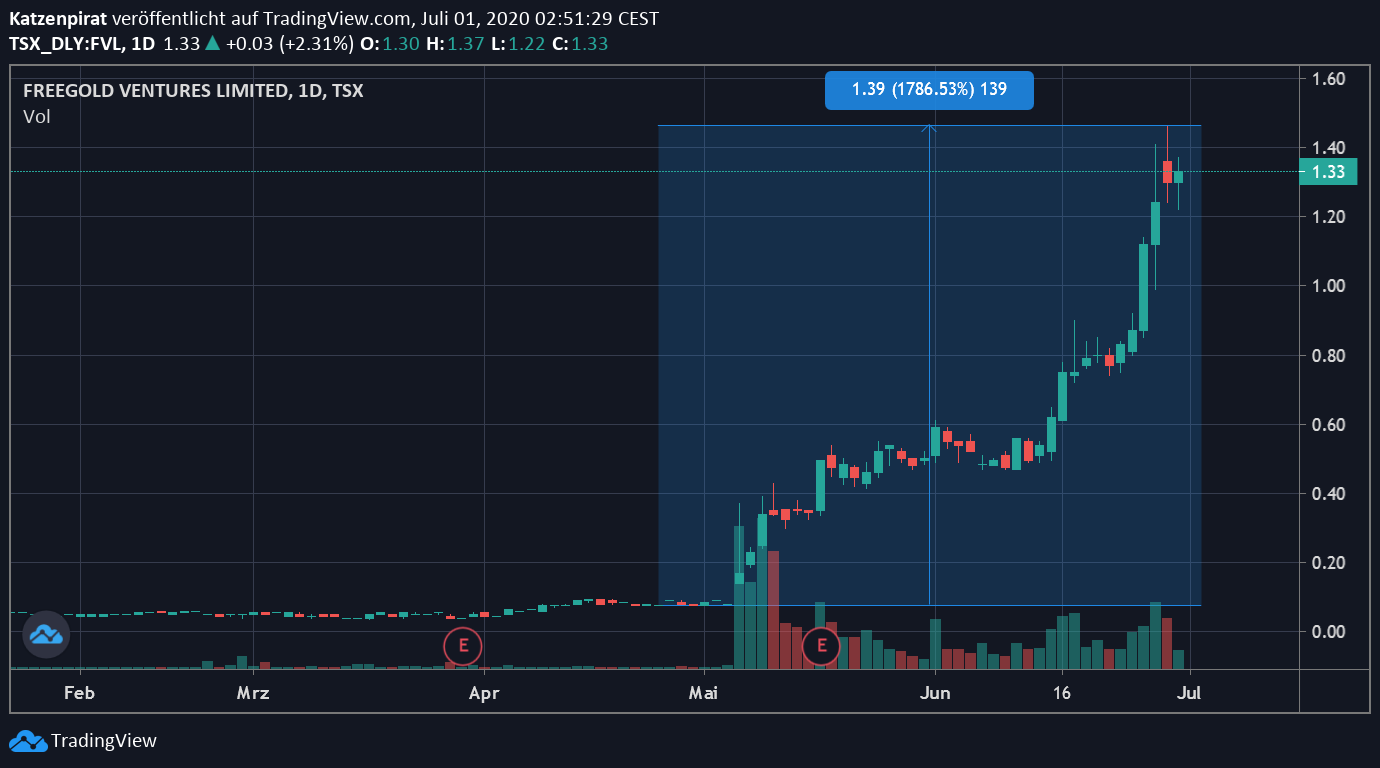Click the green up-triangle beside the header price

[x=212, y=43]
